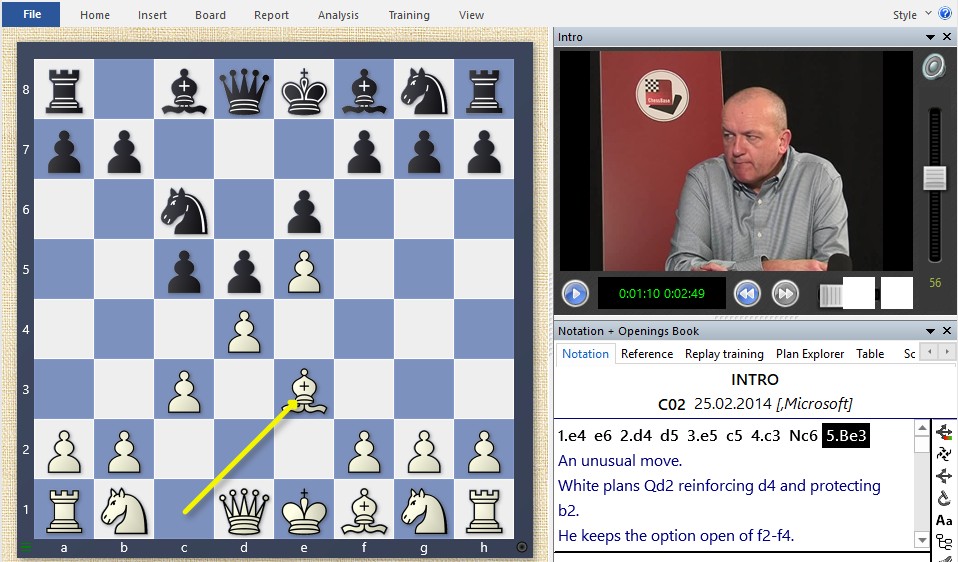Click the volume slider handle

click(934, 178)
